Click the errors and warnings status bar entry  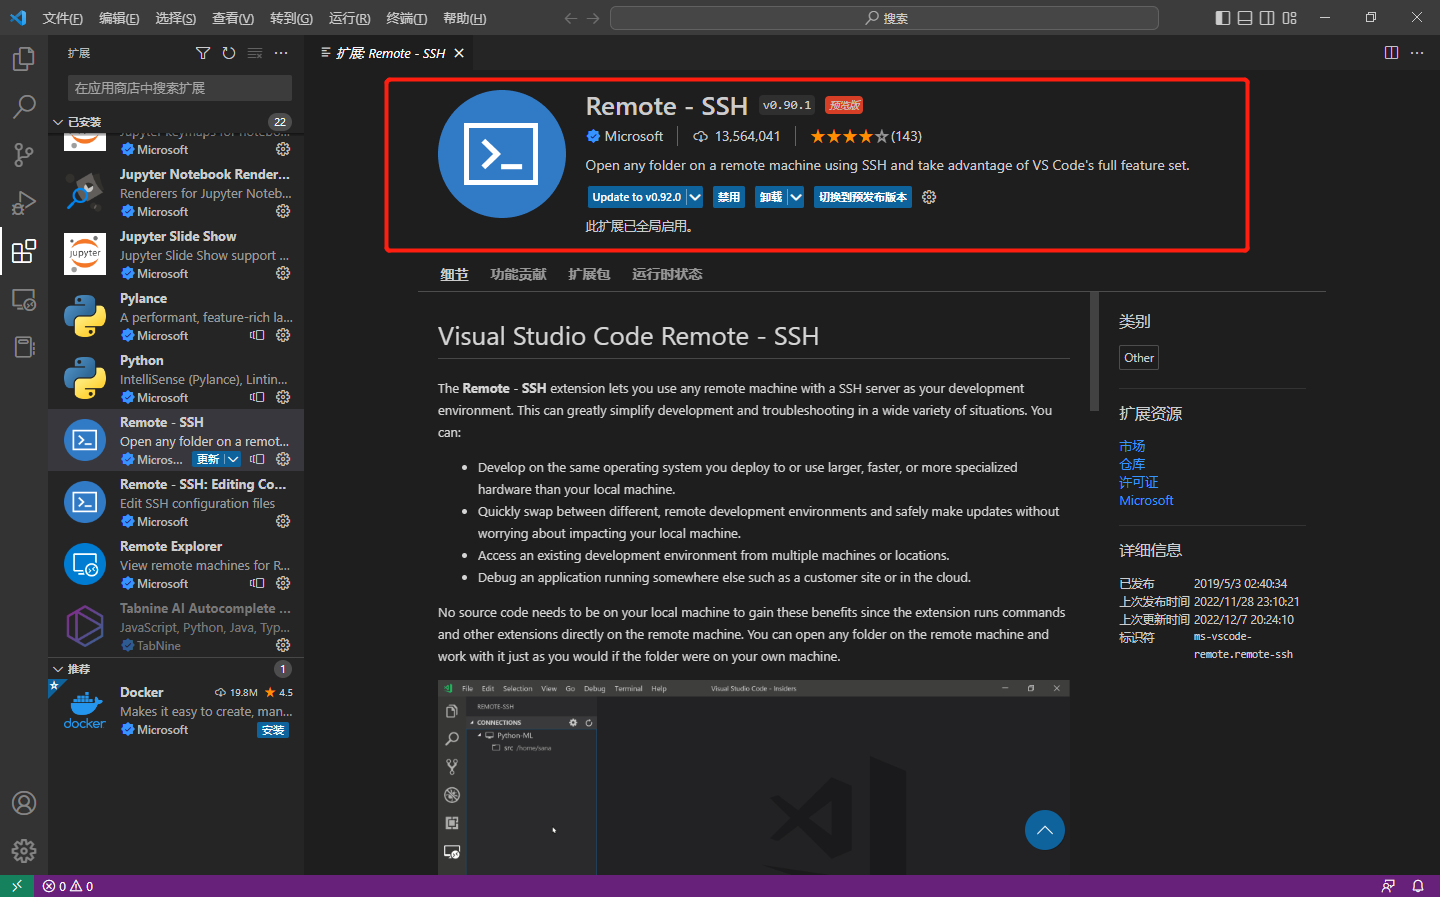coord(68,886)
